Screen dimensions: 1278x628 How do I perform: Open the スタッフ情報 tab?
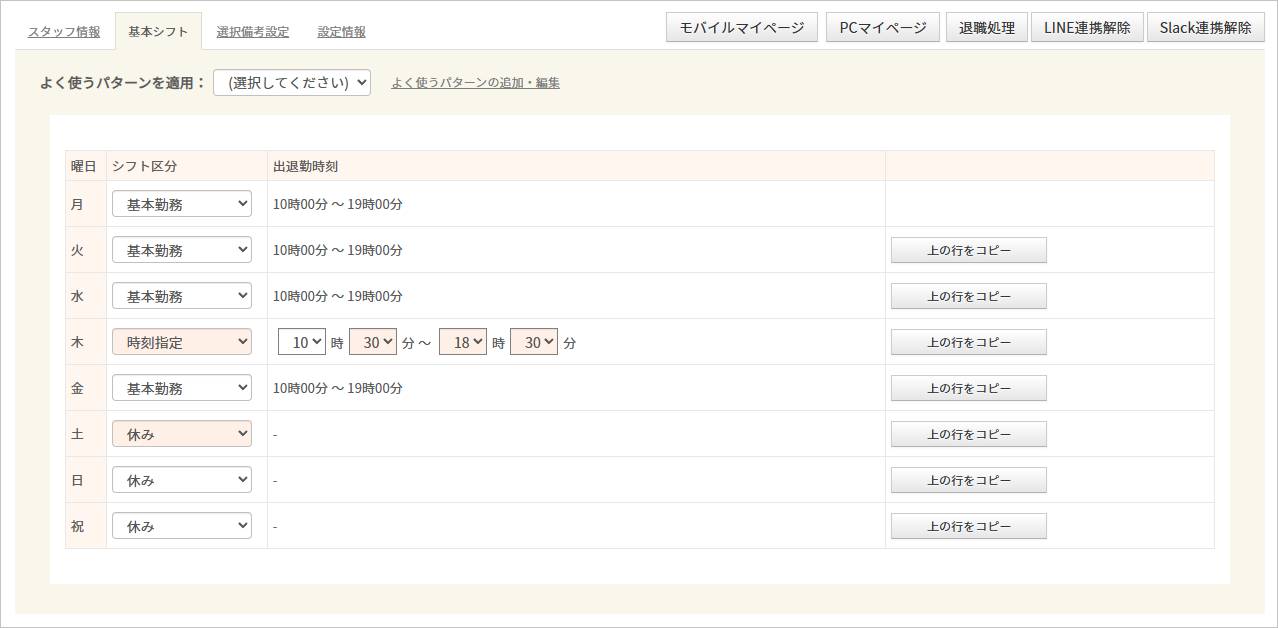point(64,32)
